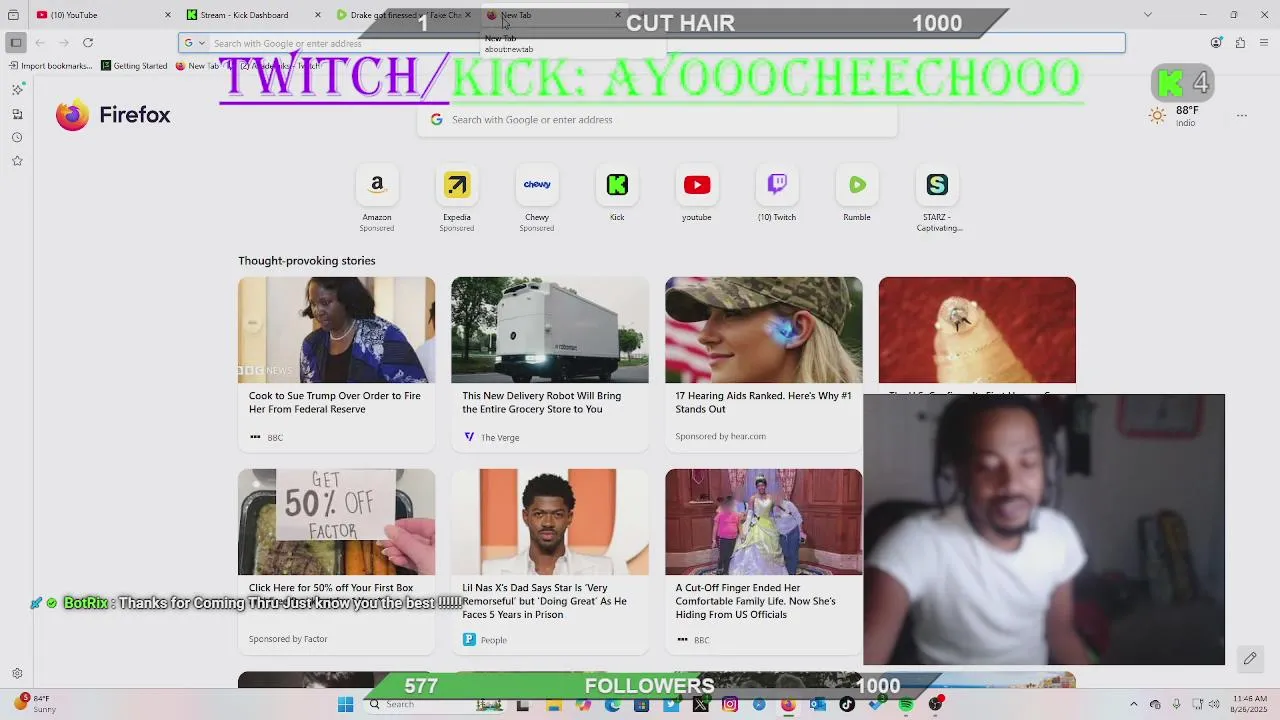The image size is (1280, 720).
Task: Open the New Tab bookmark in bookmarks bar
Action: pyautogui.click(x=197, y=66)
